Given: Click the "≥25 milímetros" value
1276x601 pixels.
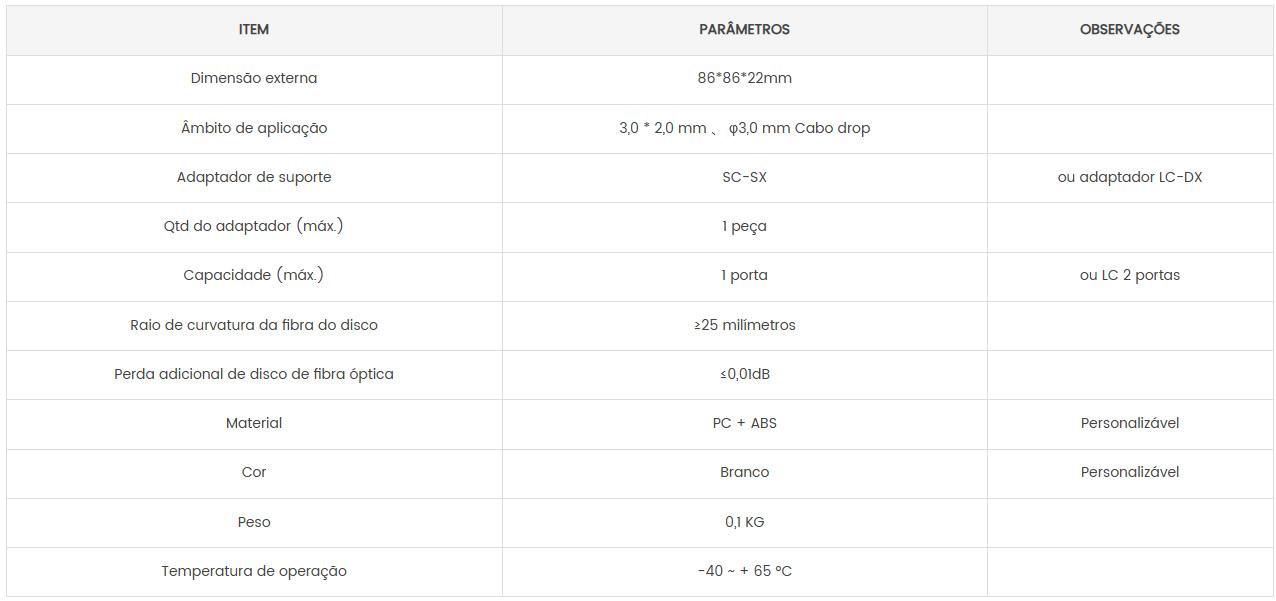Looking at the screenshot, I should tap(744, 325).
